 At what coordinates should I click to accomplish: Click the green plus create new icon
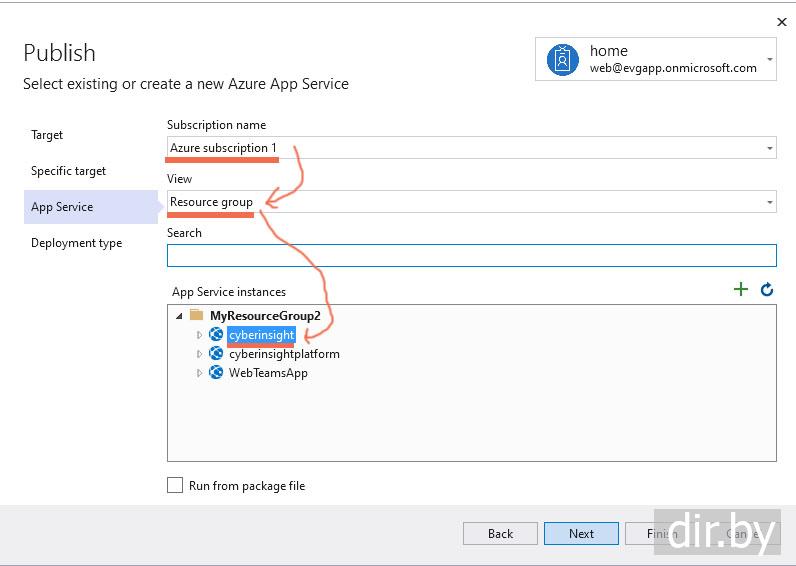coord(740,289)
